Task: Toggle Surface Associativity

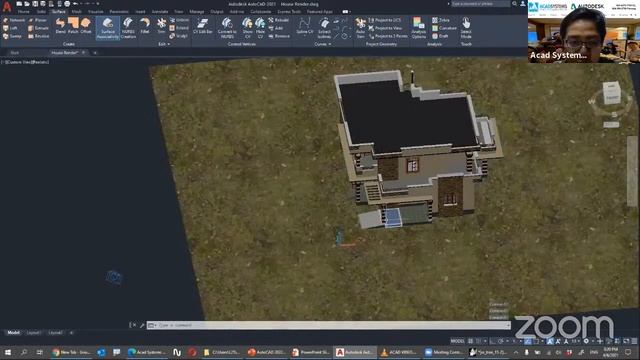Action: click(x=108, y=28)
